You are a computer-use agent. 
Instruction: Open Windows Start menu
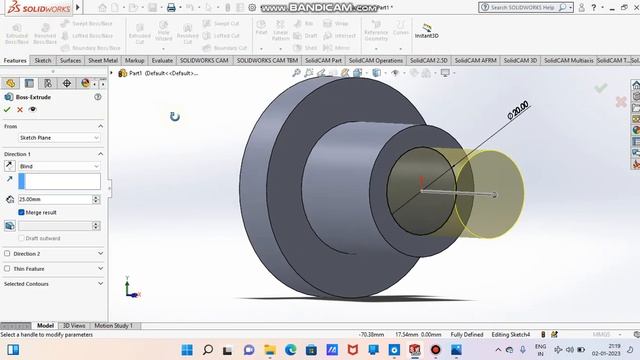(x=187, y=350)
